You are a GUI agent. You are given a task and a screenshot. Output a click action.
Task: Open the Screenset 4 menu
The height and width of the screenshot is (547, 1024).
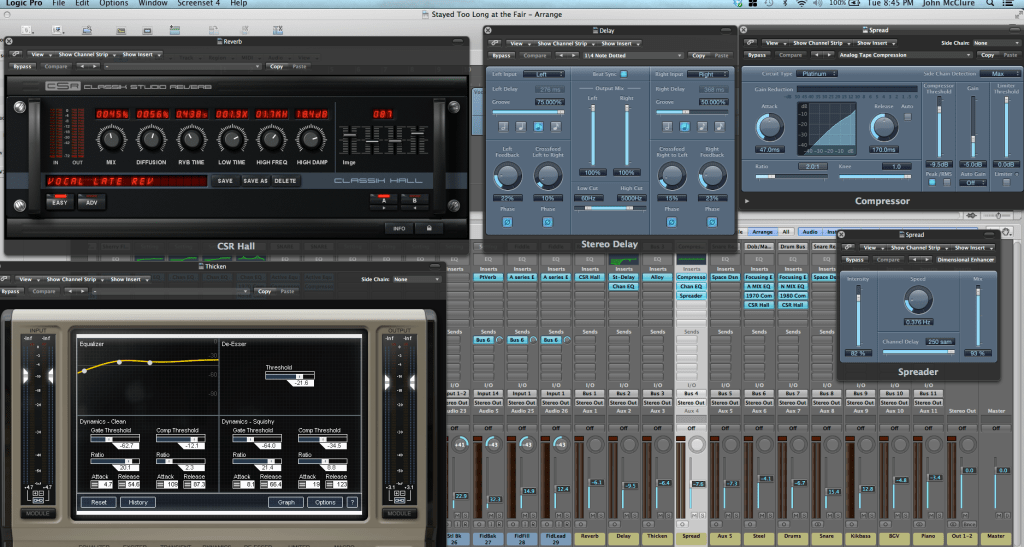[x=198, y=4]
